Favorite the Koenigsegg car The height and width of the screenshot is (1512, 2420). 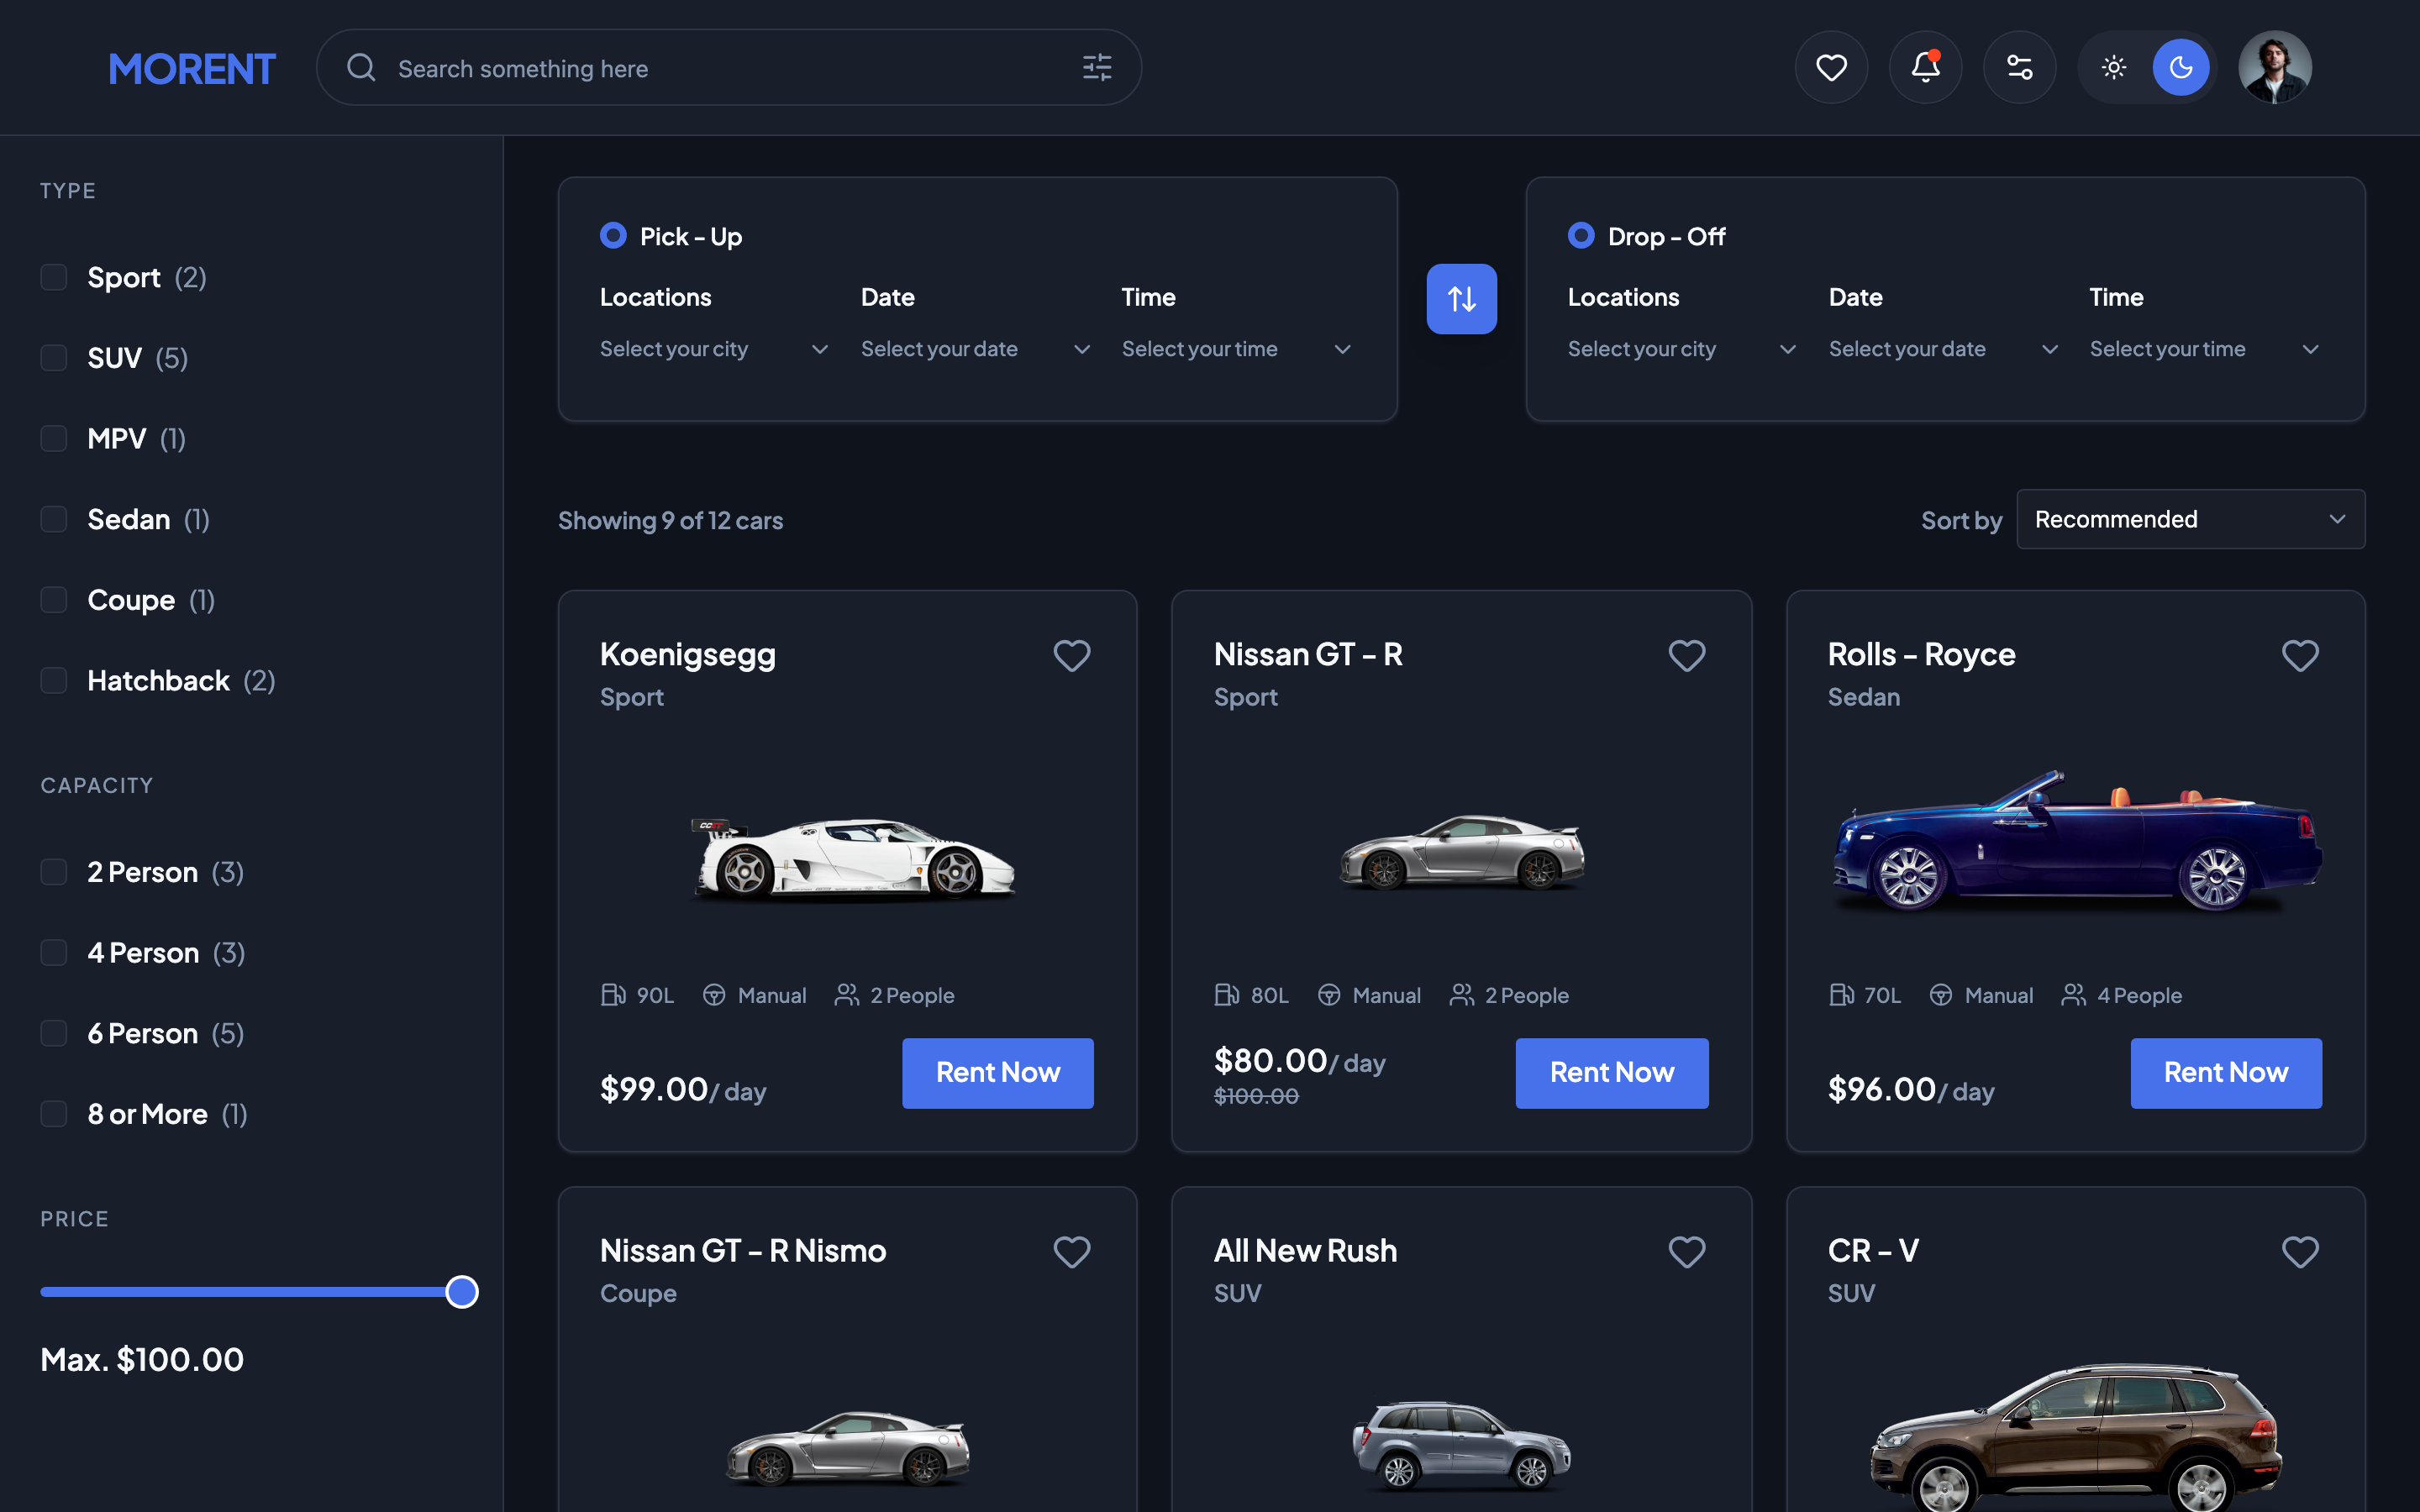coord(1072,656)
